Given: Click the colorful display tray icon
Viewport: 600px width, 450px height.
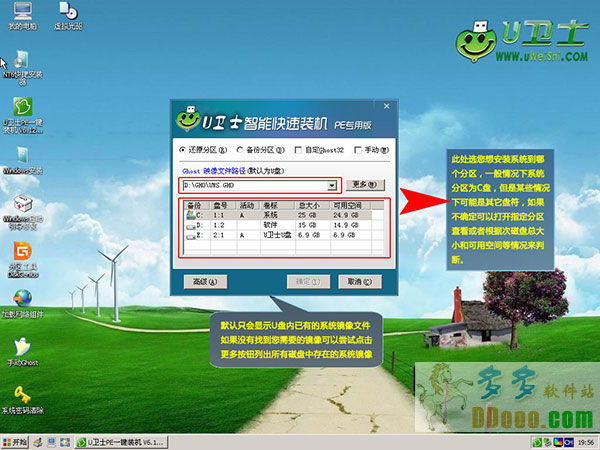Looking at the screenshot, I should [558, 443].
